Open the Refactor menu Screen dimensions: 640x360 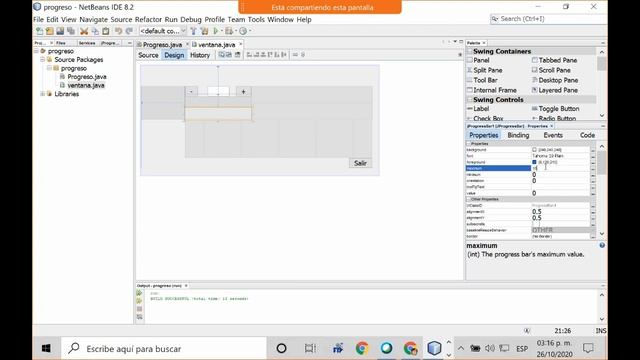pyautogui.click(x=148, y=20)
